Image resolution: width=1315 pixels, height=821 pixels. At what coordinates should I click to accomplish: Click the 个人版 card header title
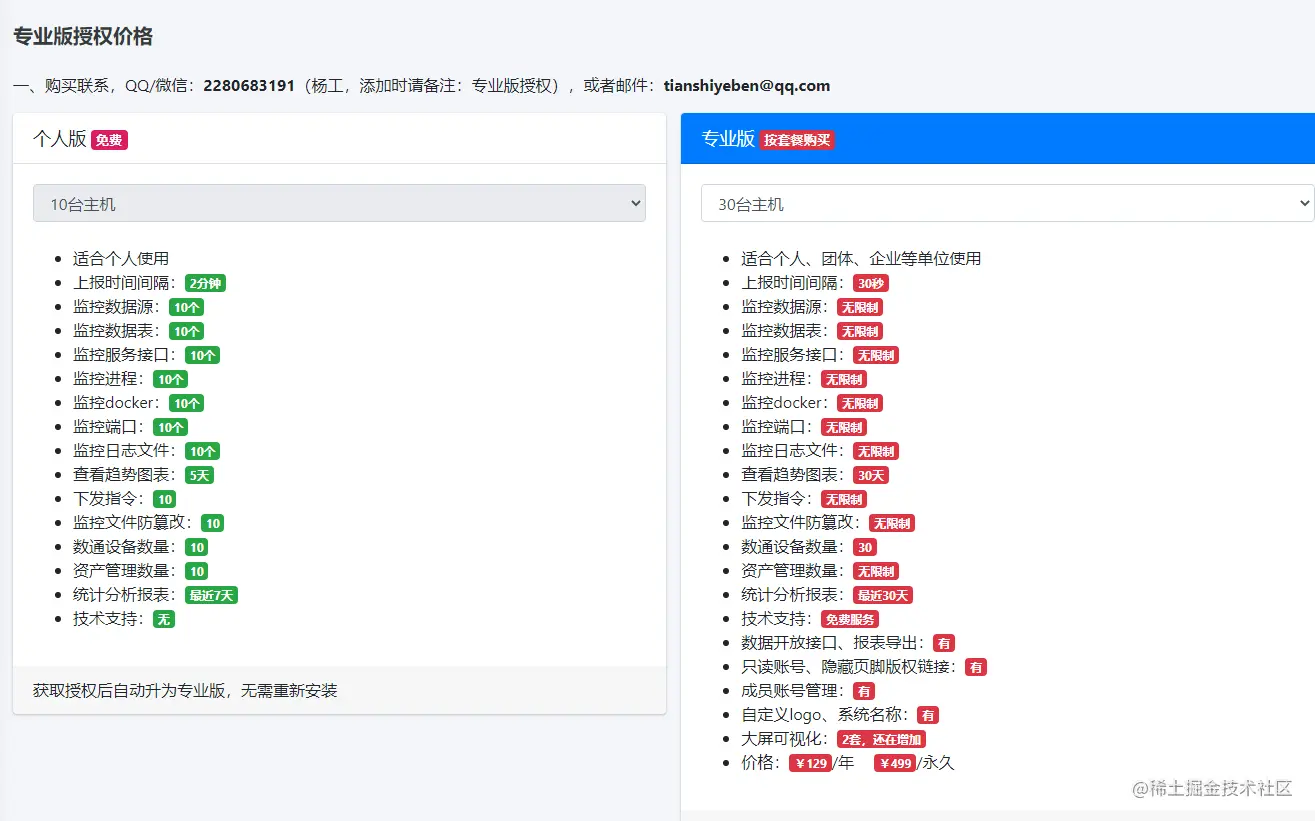pos(60,139)
